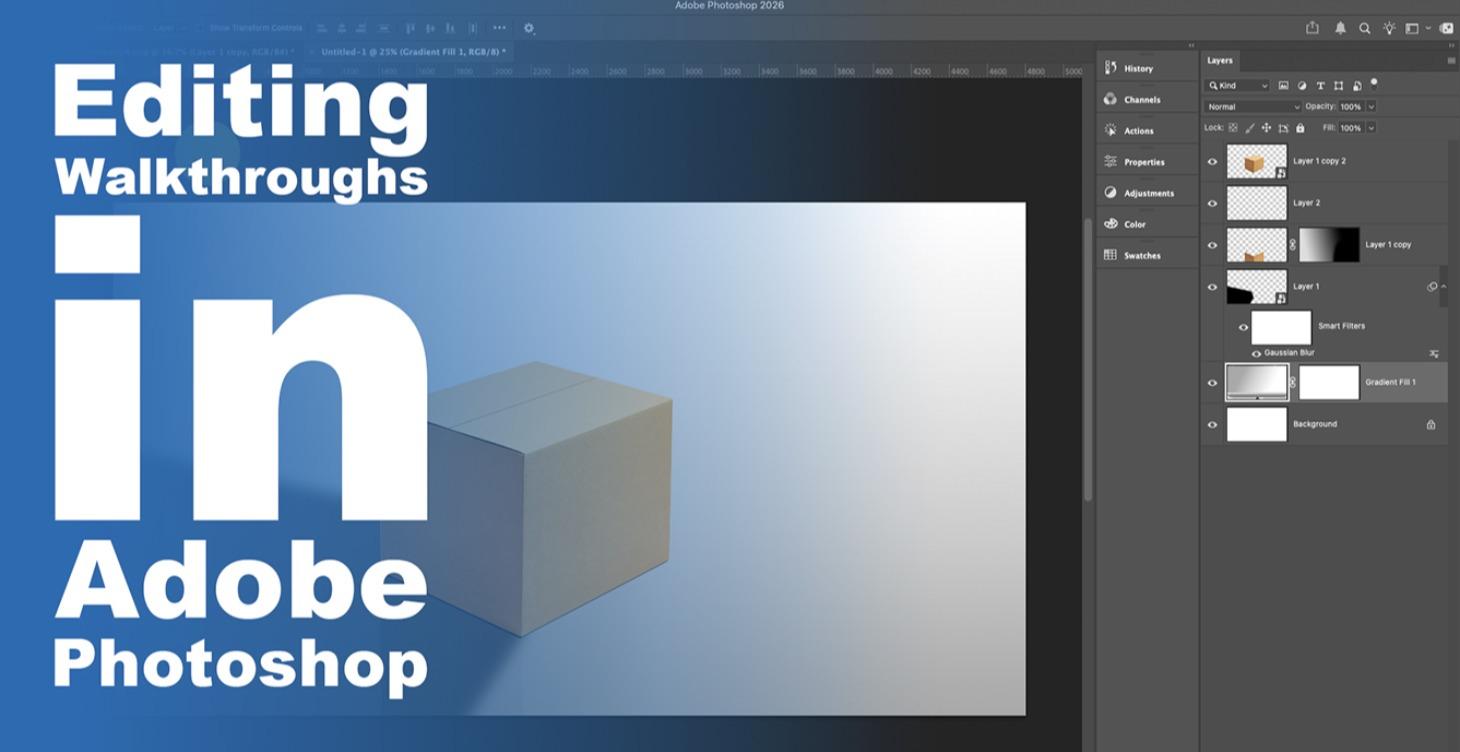
Task: Select the Gradient Fill 1 layer mask
Action: point(1329,383)
